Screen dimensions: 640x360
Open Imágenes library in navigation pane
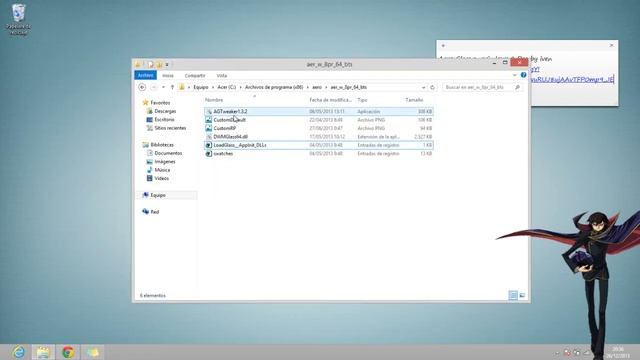click(x=165, y=162)
